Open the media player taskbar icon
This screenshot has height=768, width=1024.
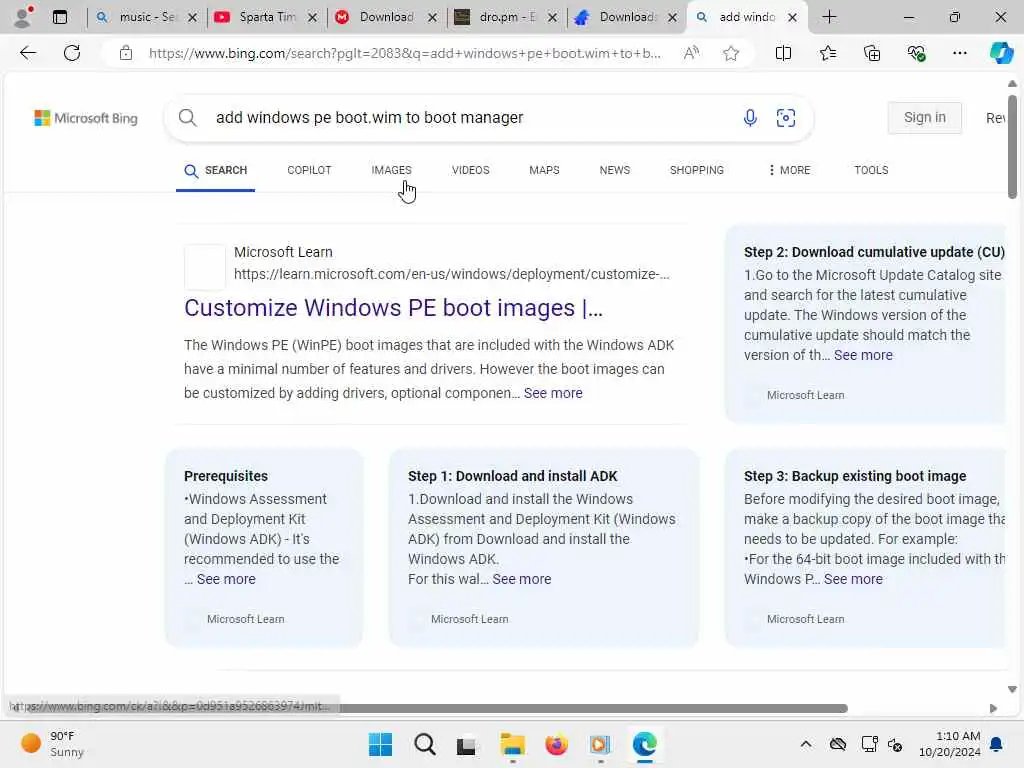600,744
